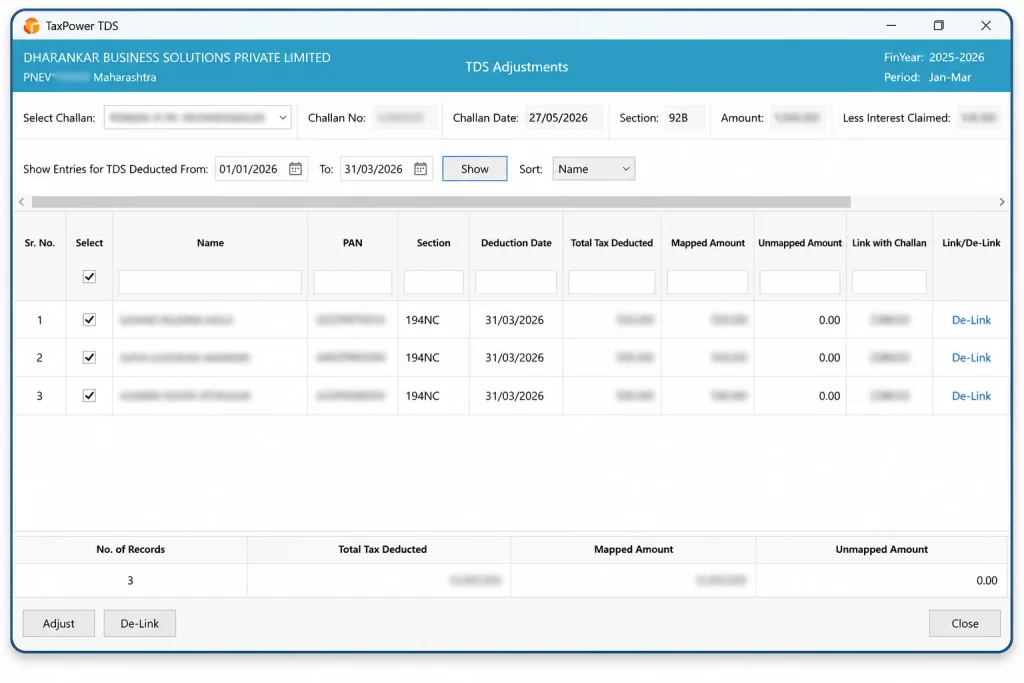
Task: Uncheck the Select box for row 2
Action: [x=89, y=358]
